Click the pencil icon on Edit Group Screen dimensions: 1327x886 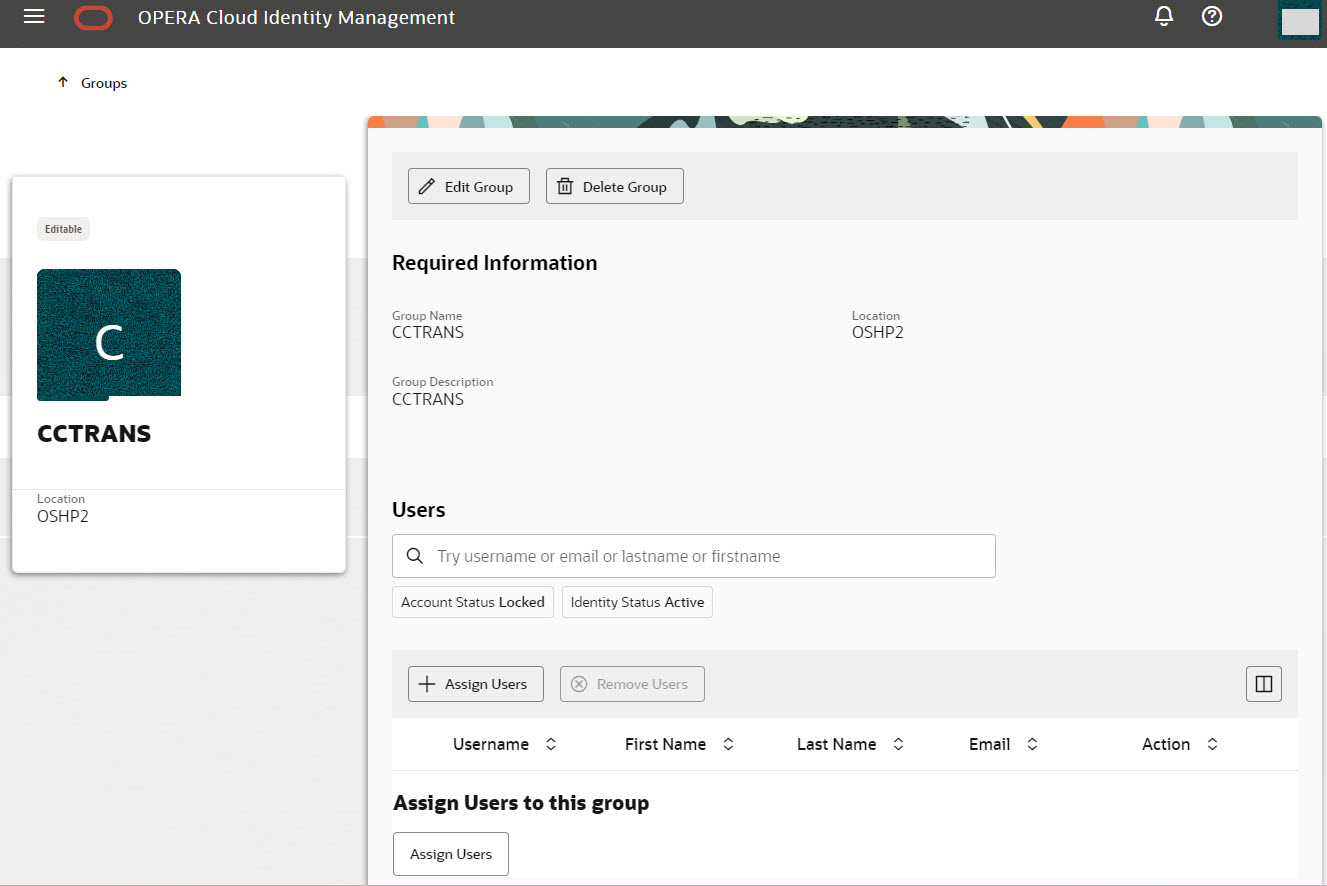coord(429,186)
